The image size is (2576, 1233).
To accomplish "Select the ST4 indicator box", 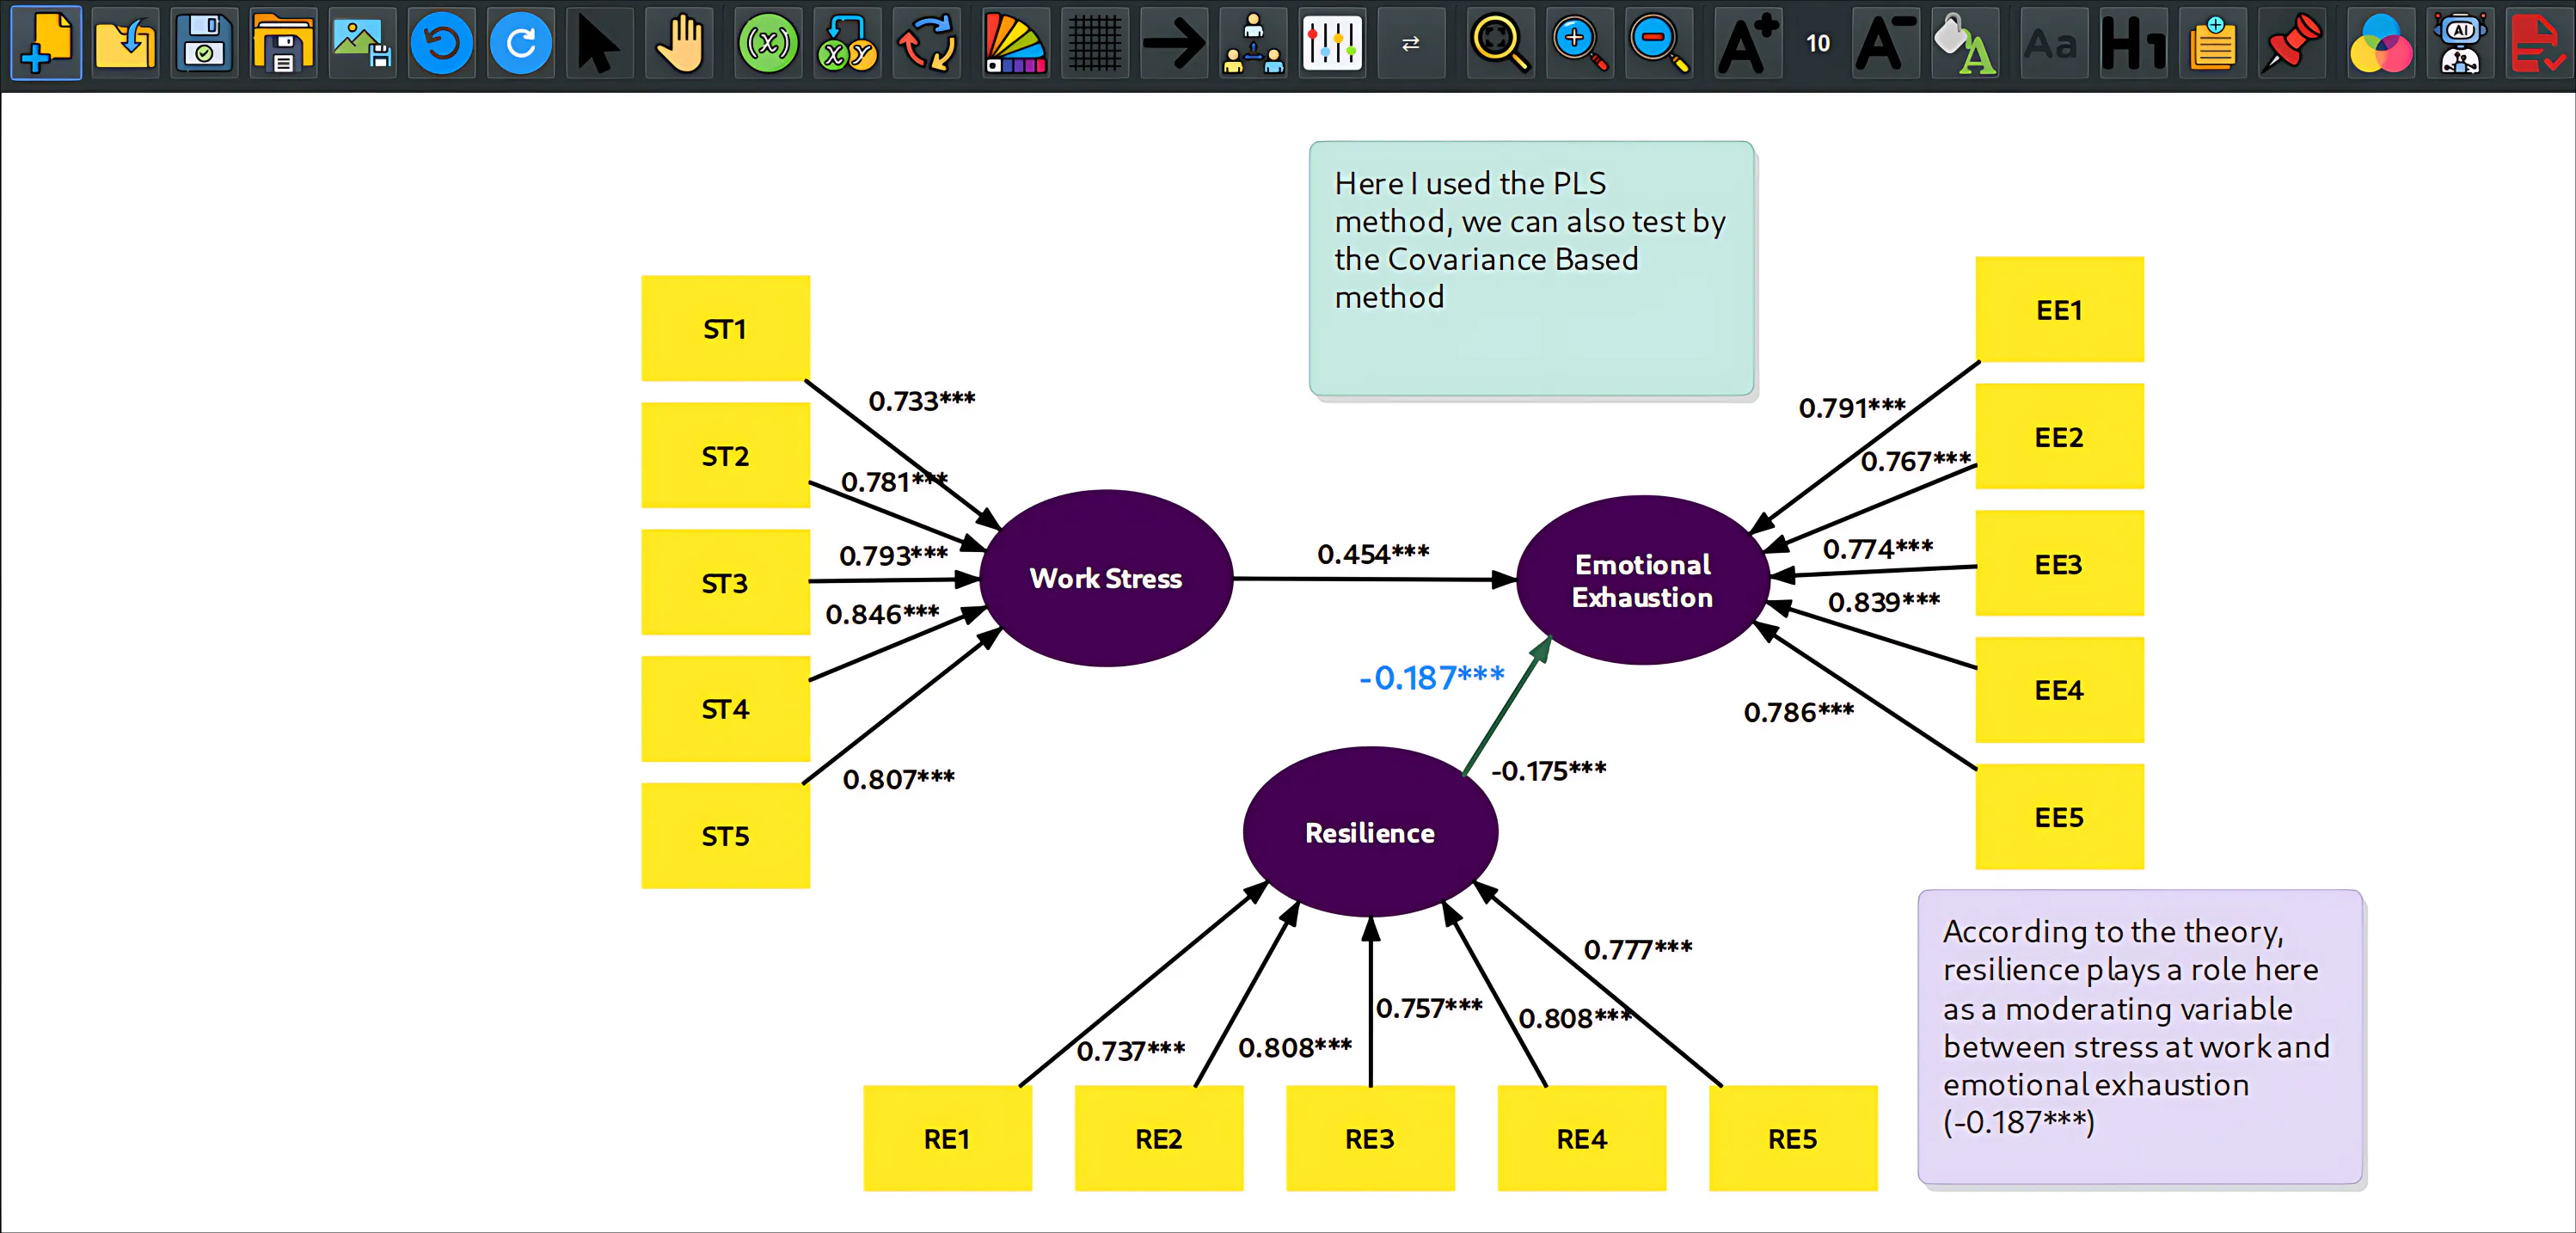I will (x=726, y=709).
